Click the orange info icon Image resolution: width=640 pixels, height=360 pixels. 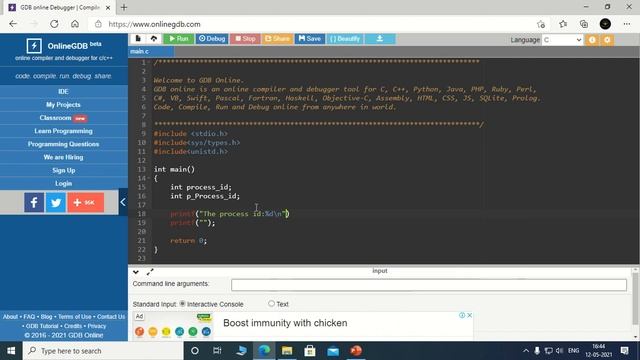point(592,40)
